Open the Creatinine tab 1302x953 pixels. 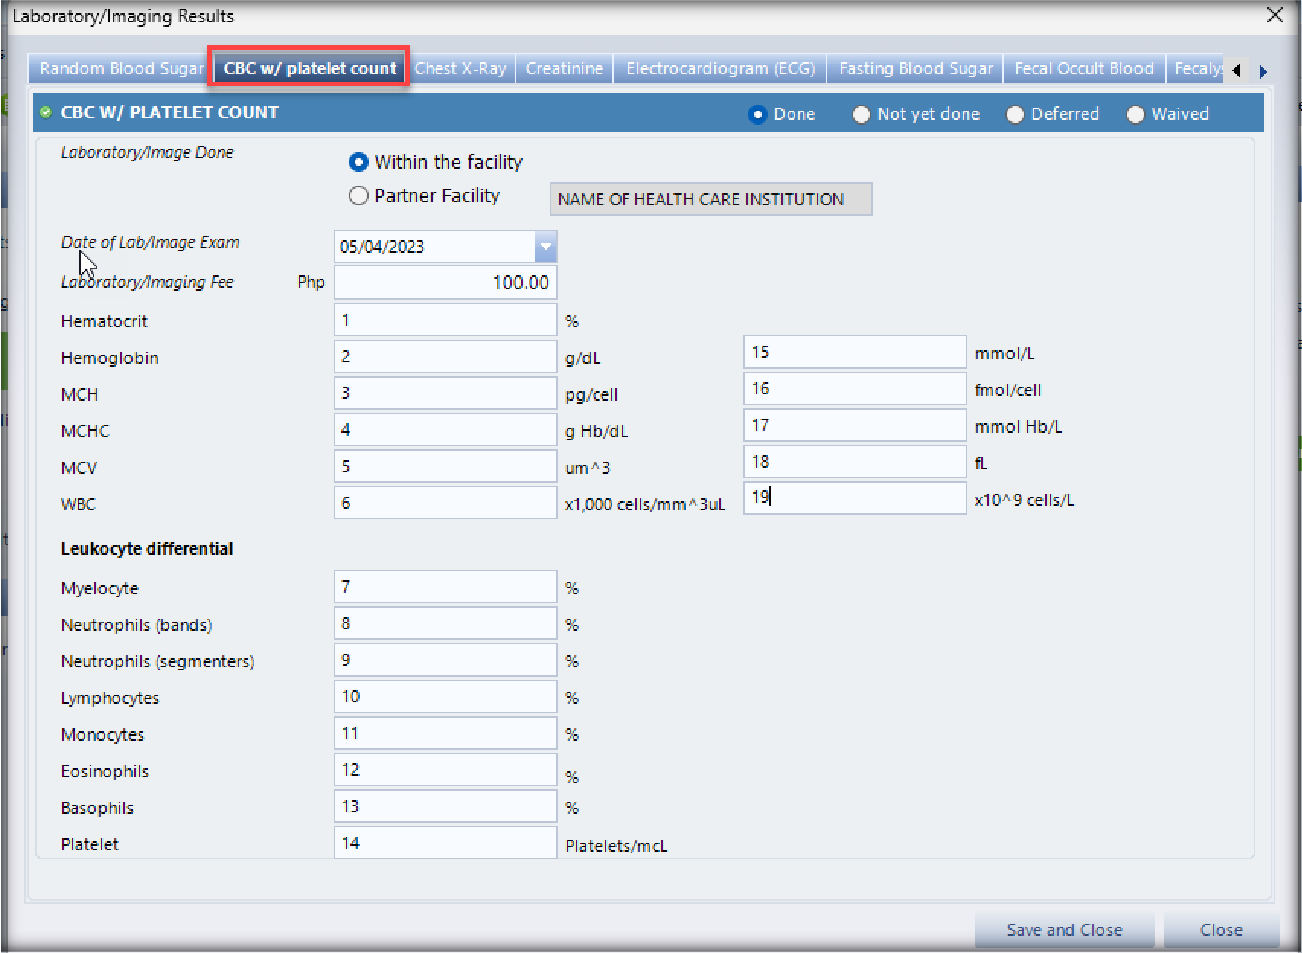point(564,68)
